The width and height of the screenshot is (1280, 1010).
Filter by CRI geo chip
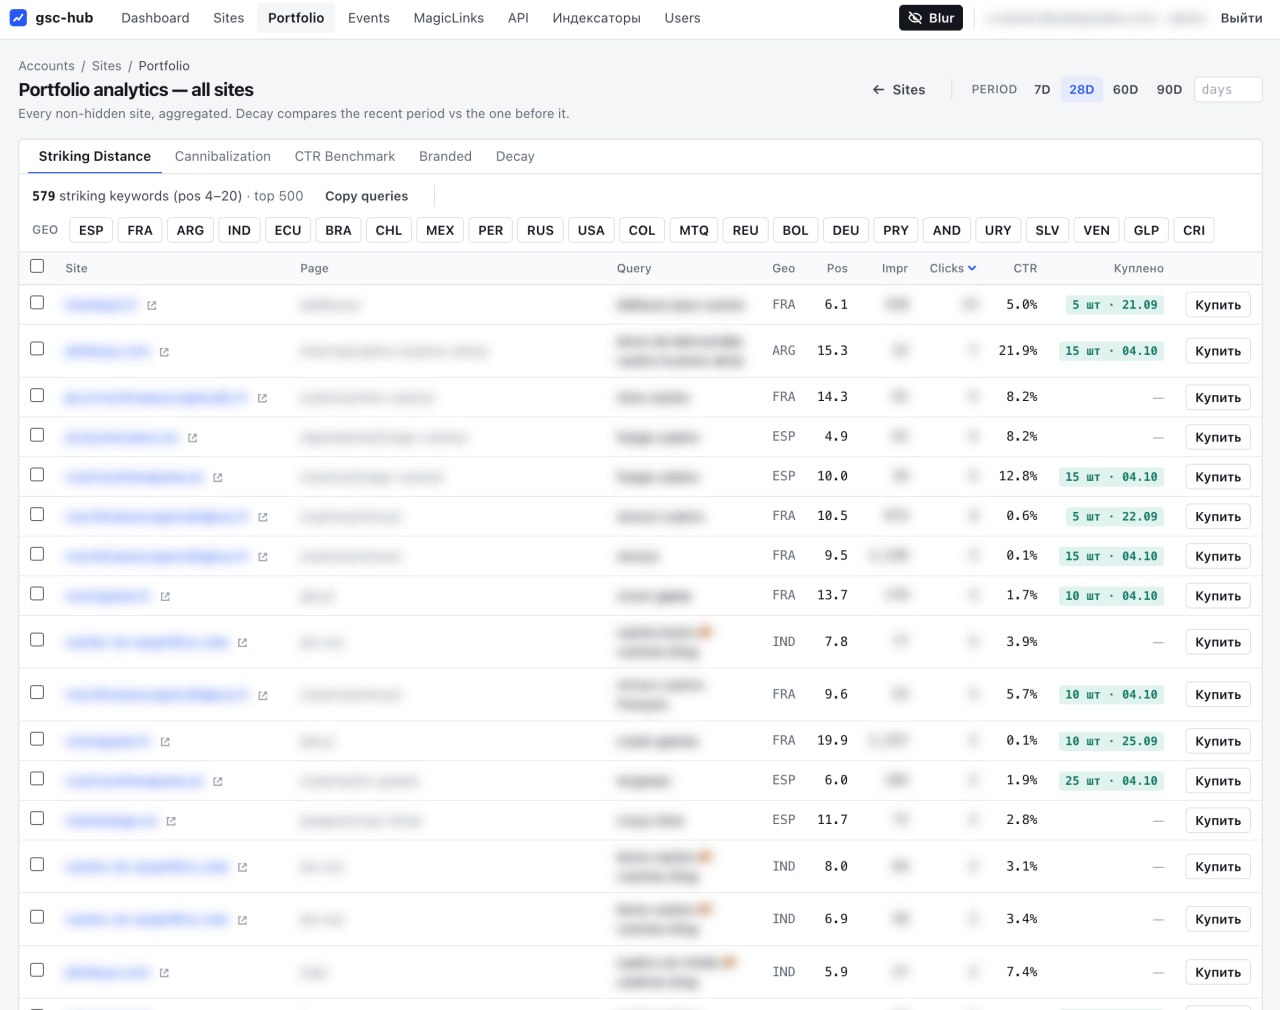pyautogui.click(x=1194, y=231)
